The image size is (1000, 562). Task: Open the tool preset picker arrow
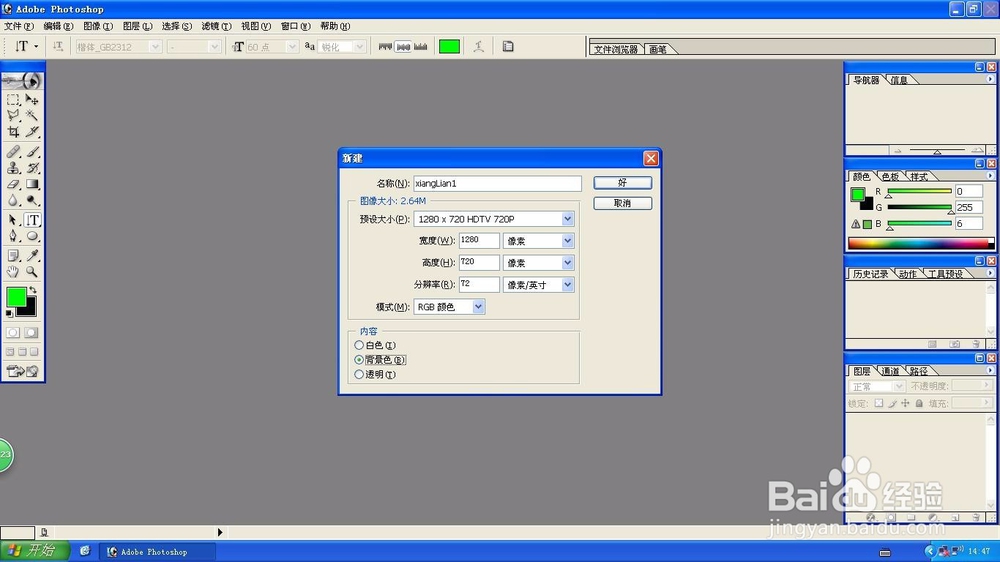point(36,47)
